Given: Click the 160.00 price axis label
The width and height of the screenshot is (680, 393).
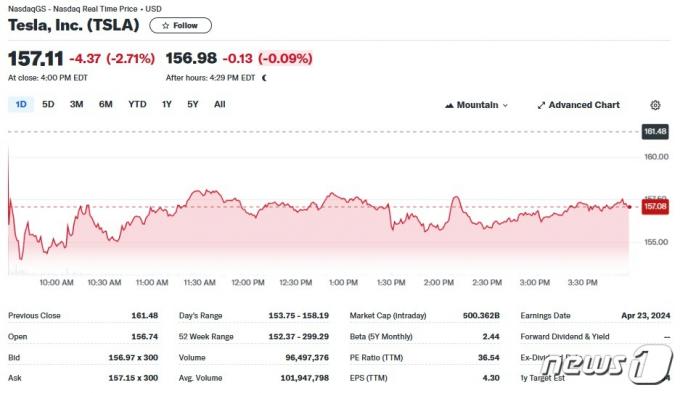Looking at the screenshot, I should pos(656,157).
